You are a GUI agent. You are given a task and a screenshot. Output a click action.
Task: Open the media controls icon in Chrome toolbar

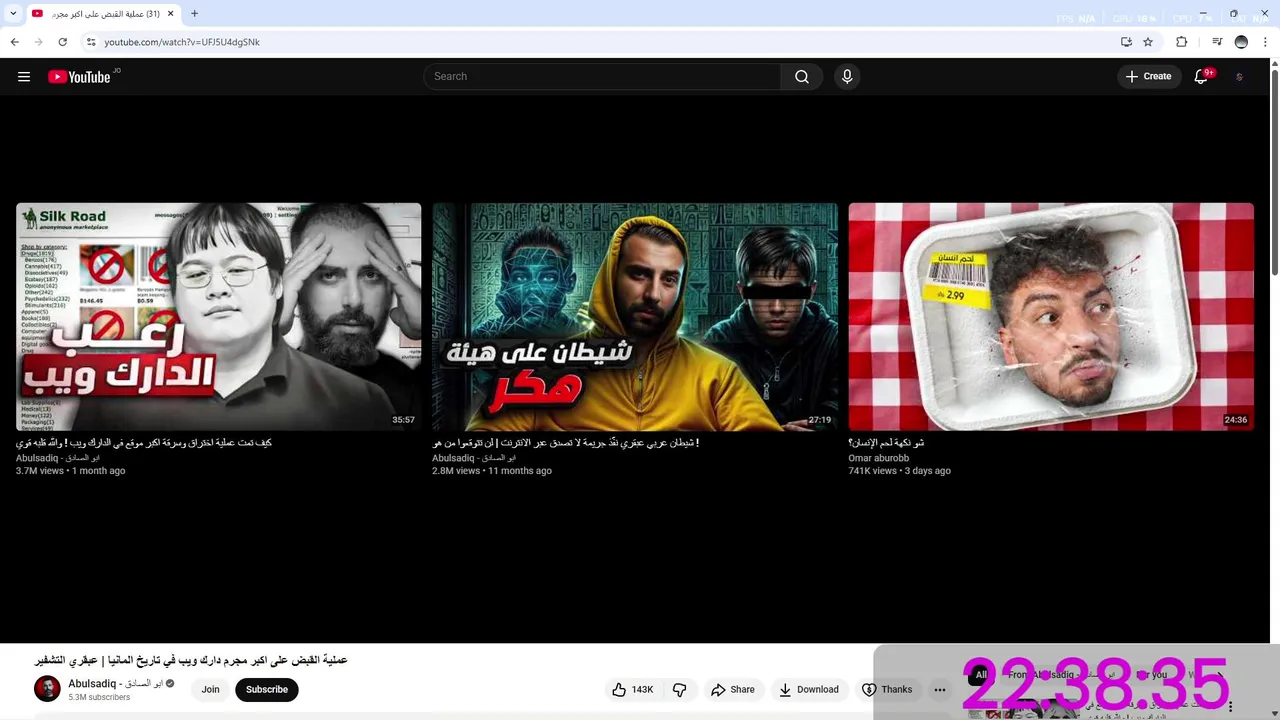[x=1217, y=42]
